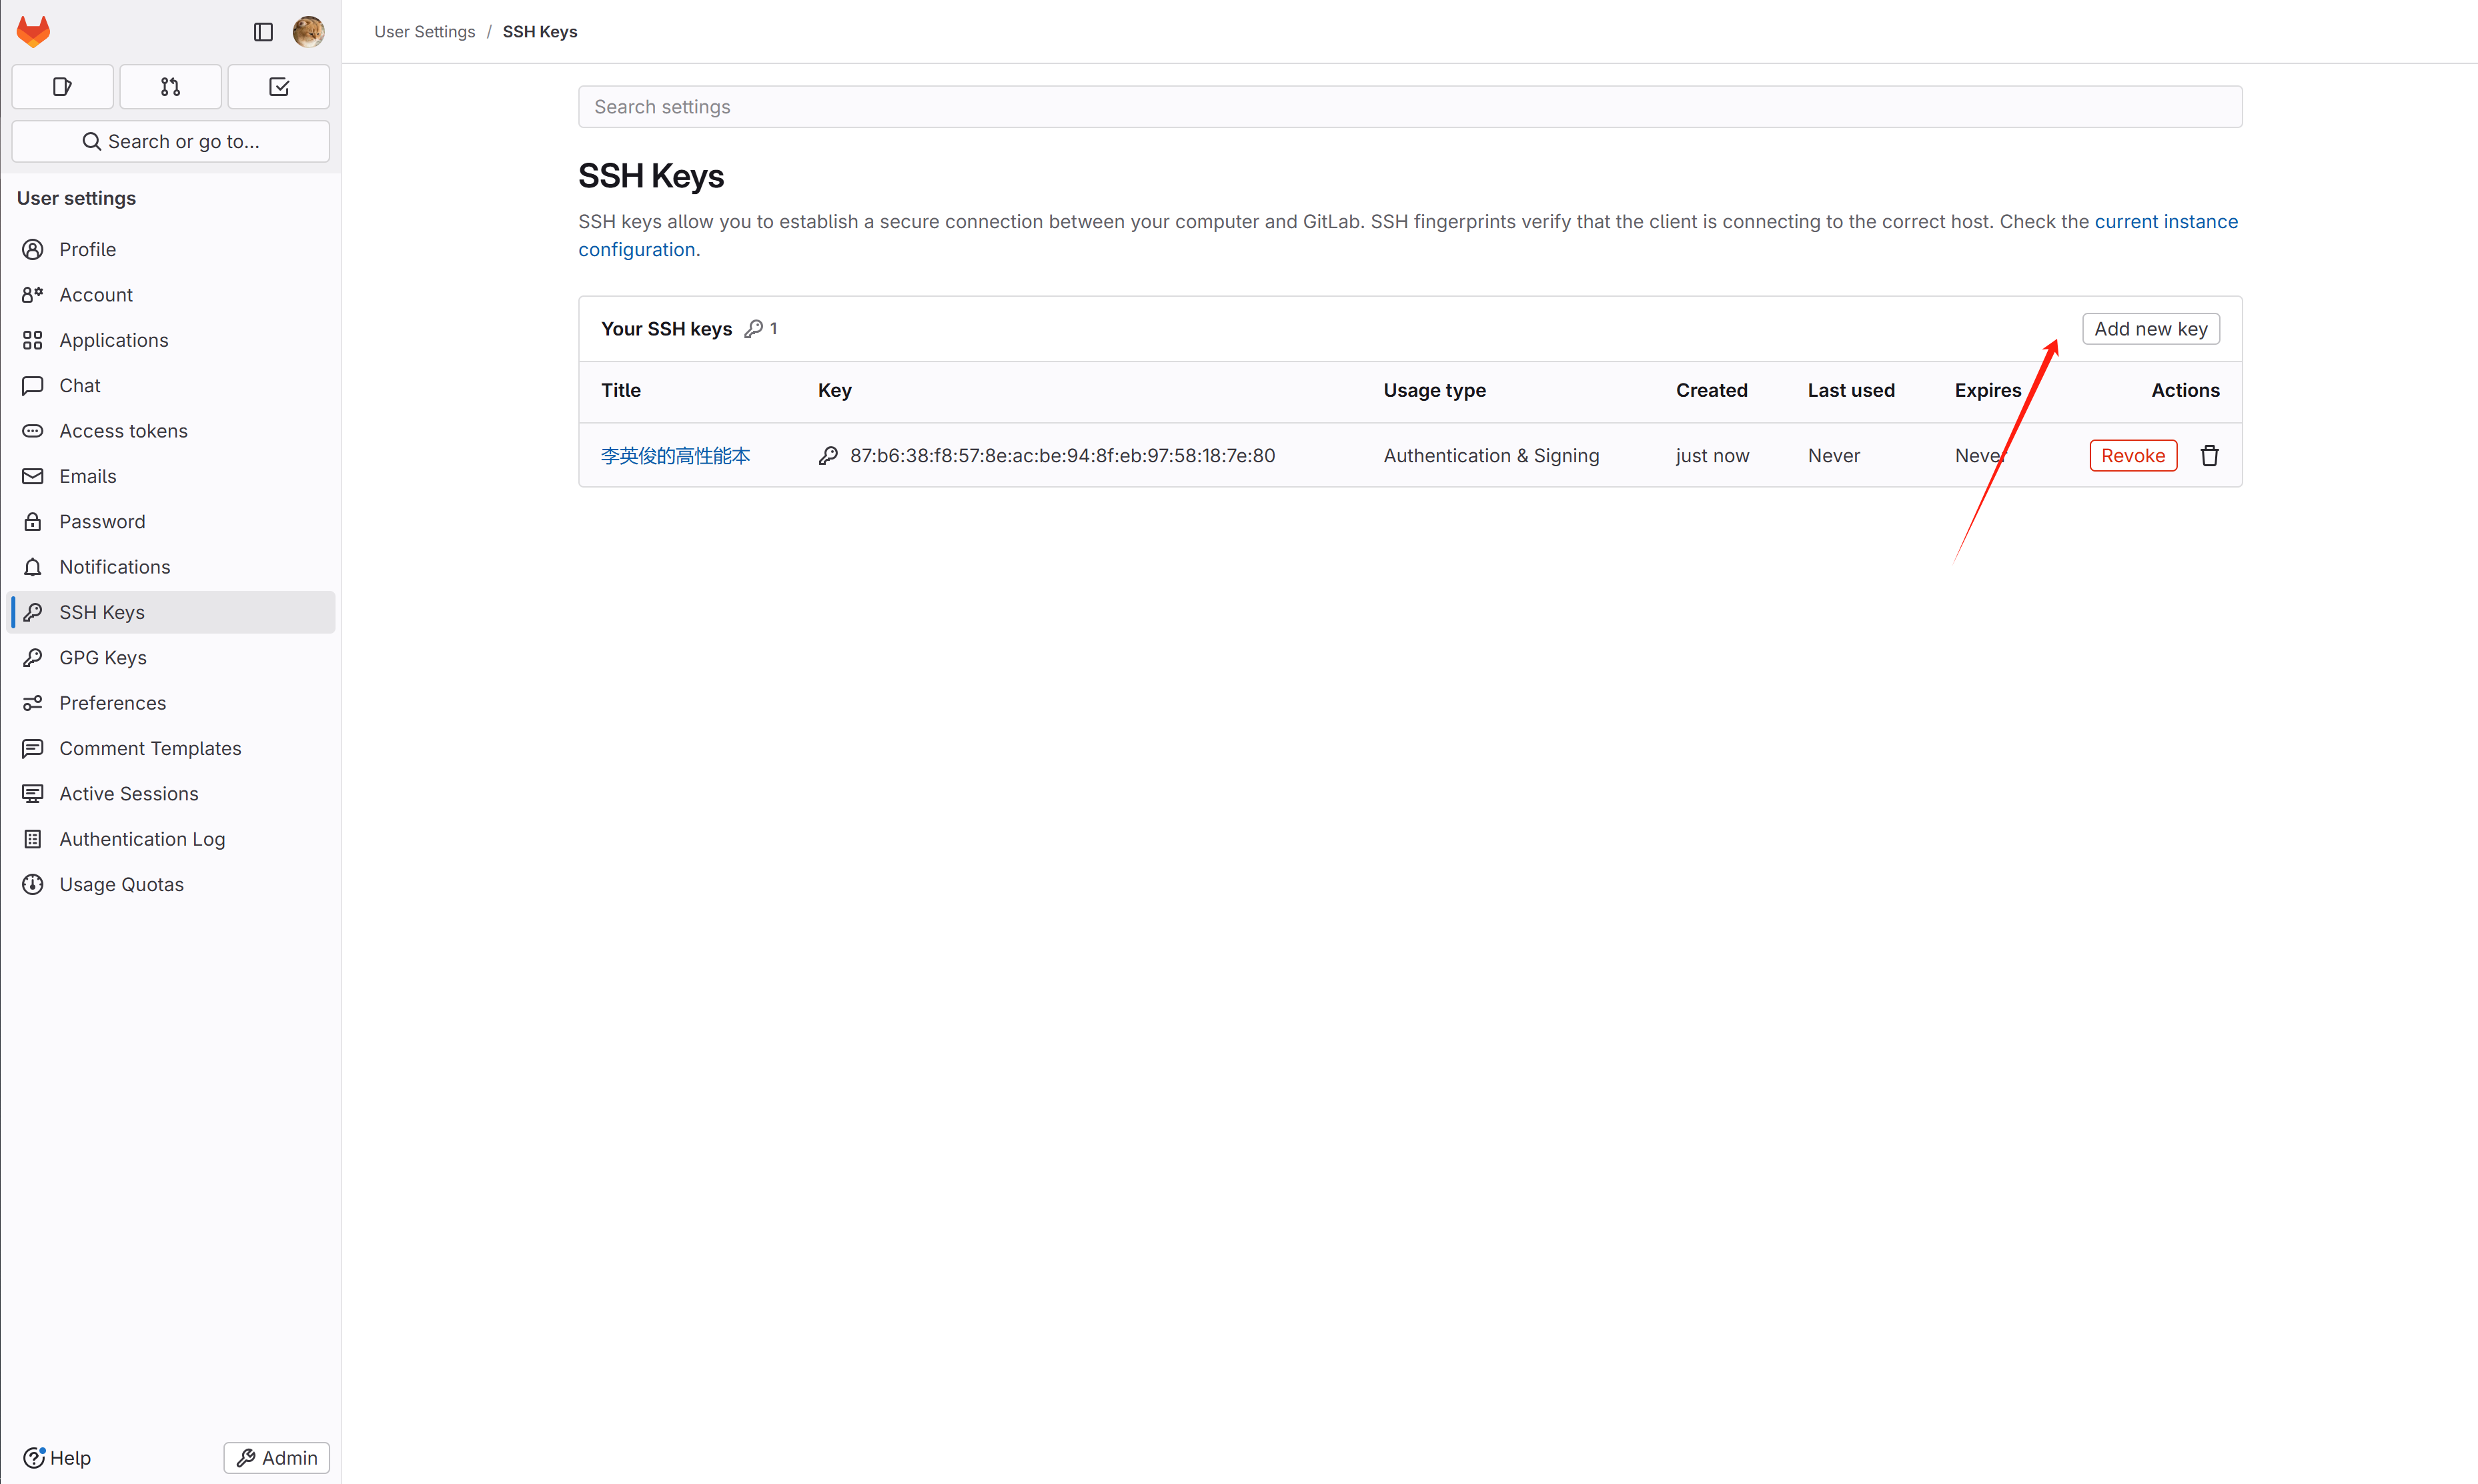Toggle the sidebar collapse icon
Screen dimensions: 2478x1484
263,32
